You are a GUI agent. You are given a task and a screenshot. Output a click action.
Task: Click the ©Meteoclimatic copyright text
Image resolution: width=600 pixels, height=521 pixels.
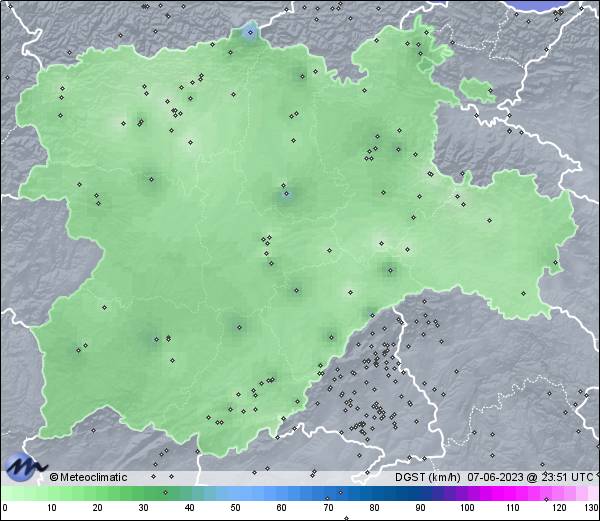(88, 477)
